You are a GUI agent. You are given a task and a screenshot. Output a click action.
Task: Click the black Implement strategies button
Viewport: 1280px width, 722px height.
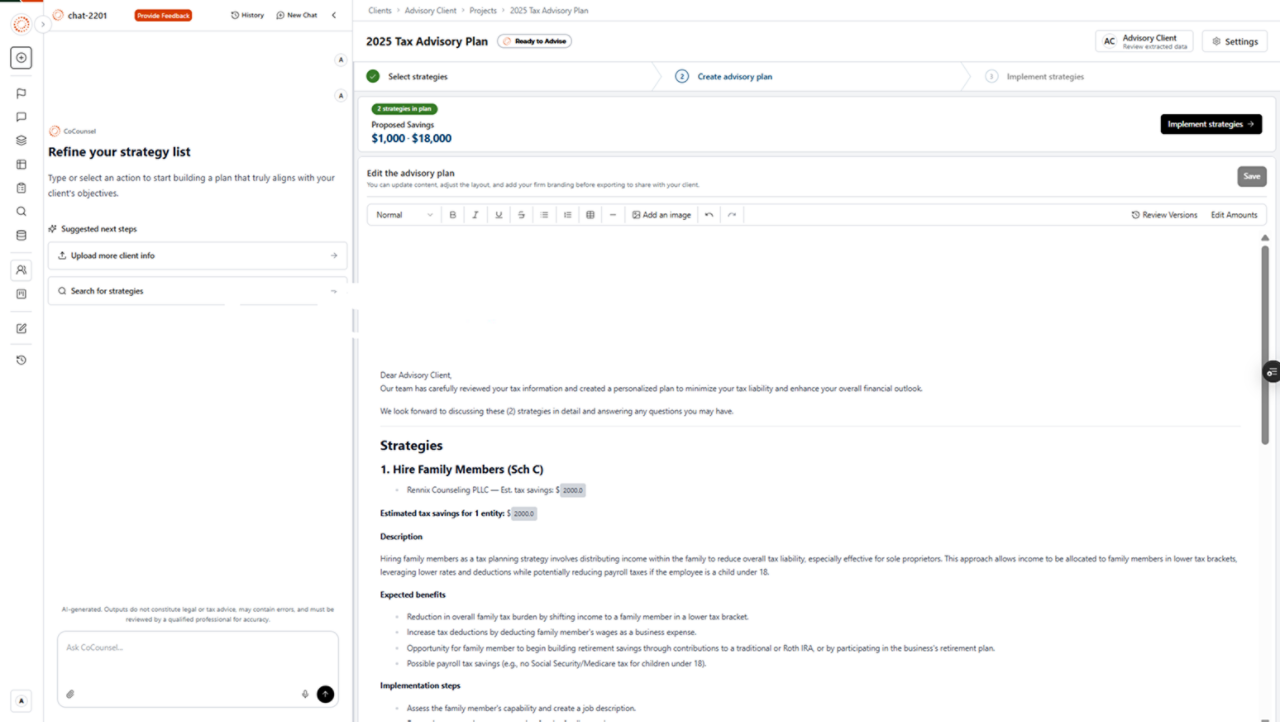coord(1210,124)
